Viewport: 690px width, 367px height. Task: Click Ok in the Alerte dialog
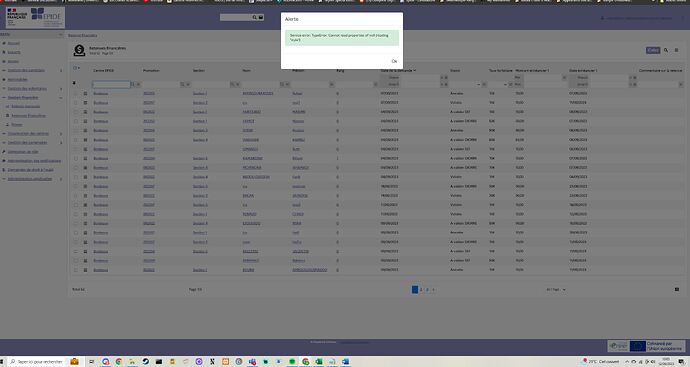coord(394,61)
